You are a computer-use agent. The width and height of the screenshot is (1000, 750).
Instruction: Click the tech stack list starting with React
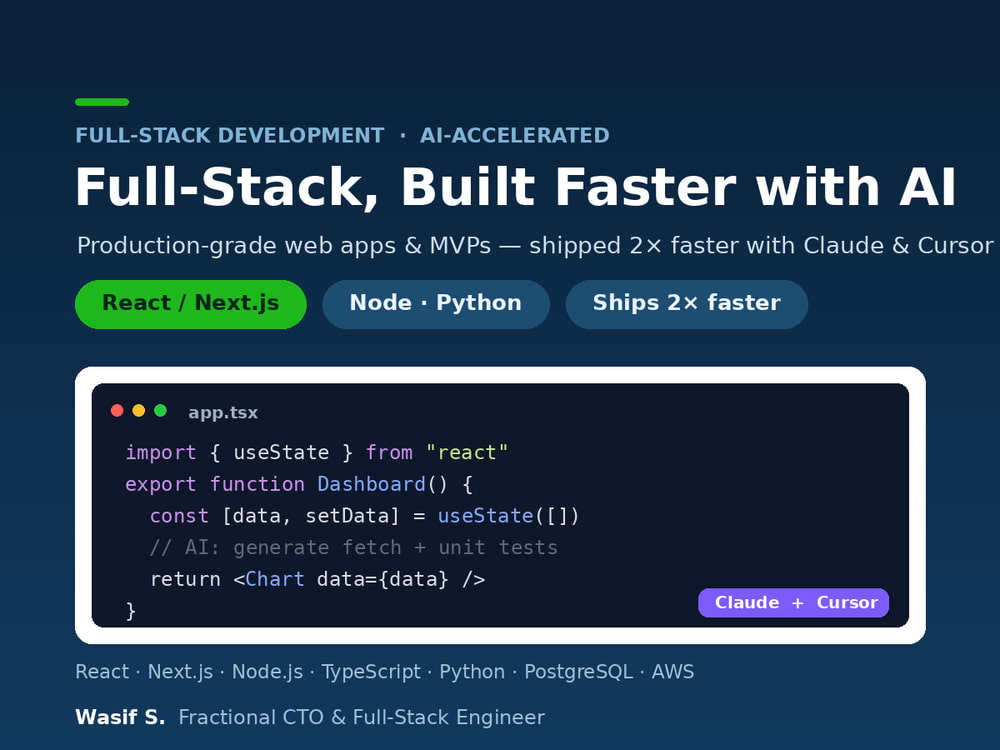(x=385, y=672)
